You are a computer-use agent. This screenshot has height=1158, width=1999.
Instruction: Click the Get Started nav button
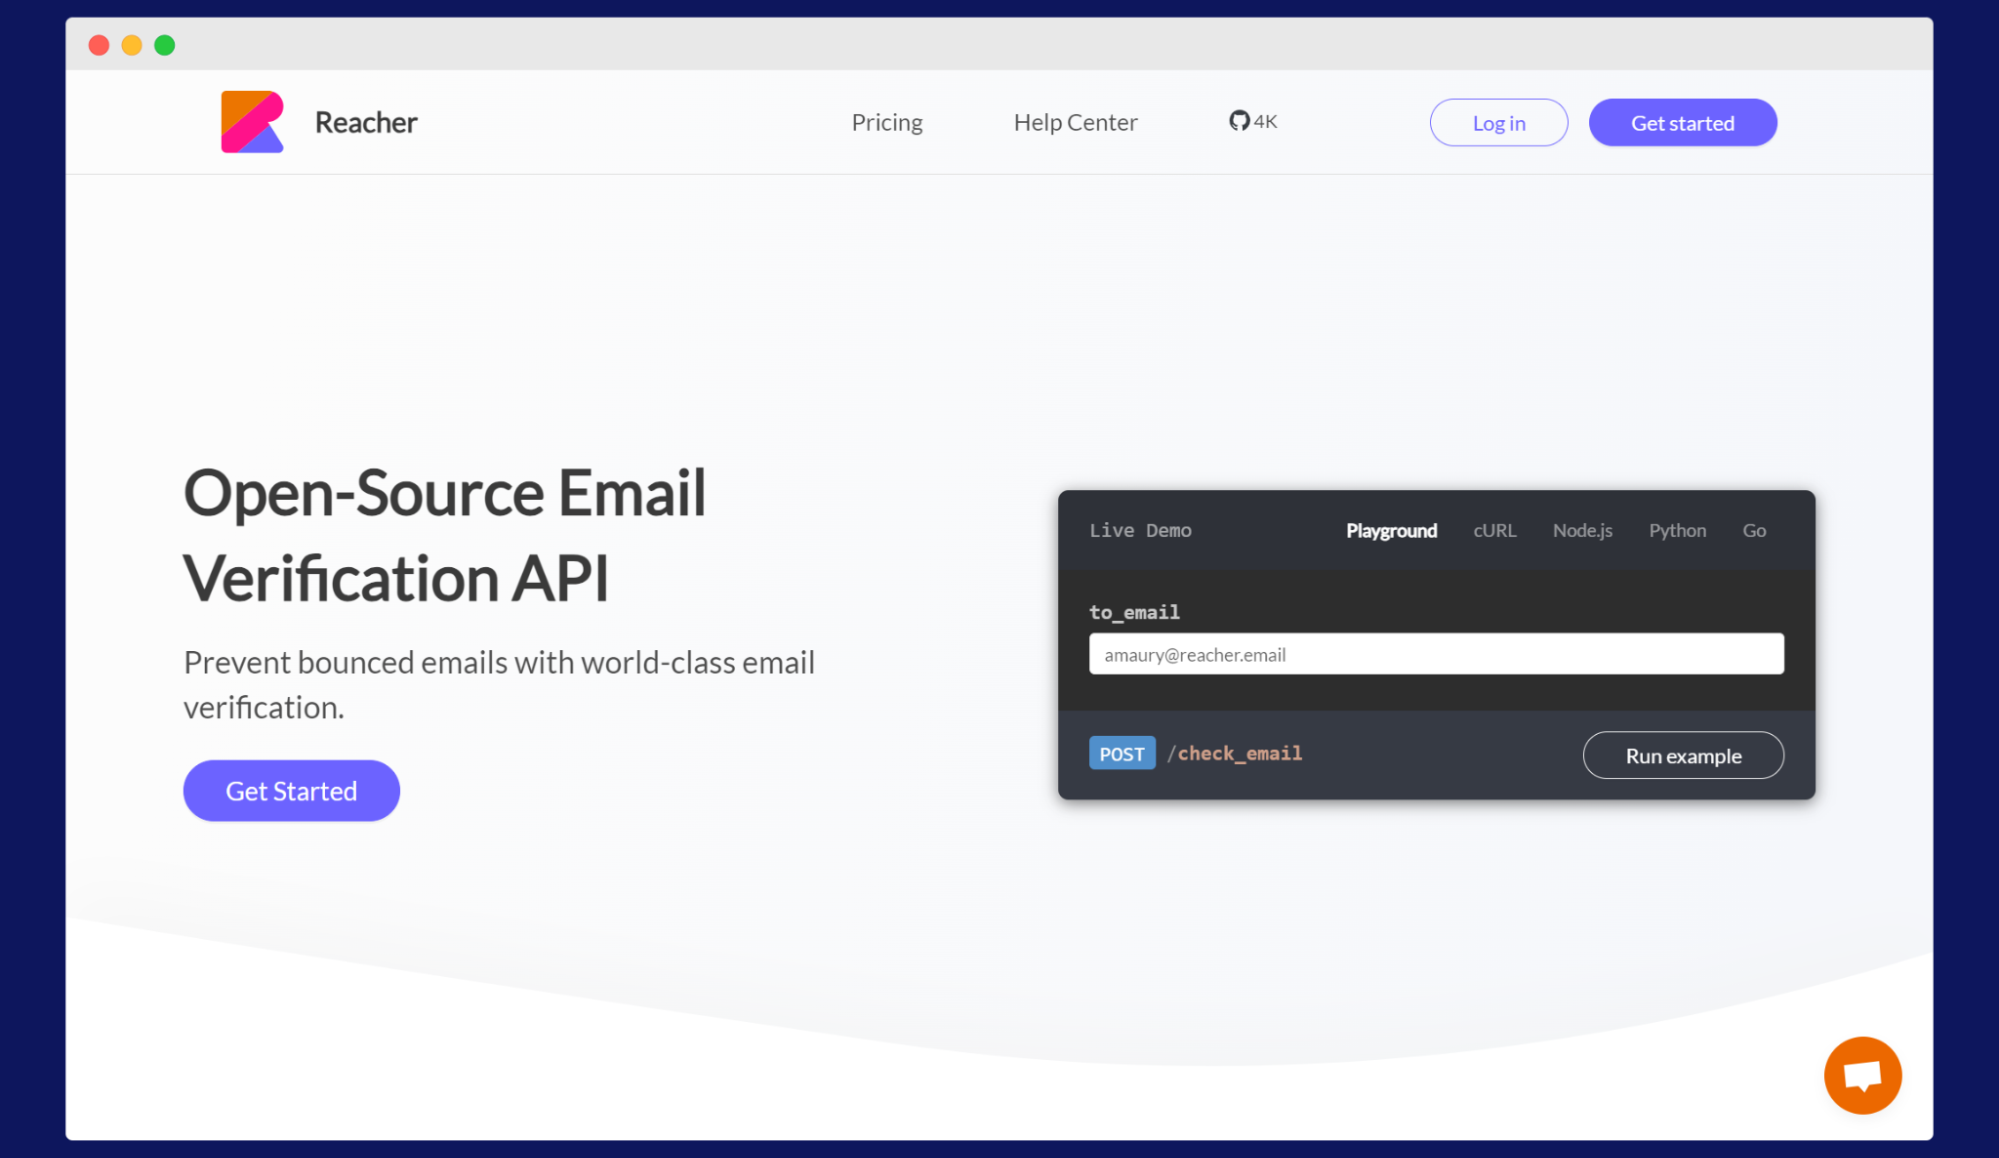pos(1682,121)
